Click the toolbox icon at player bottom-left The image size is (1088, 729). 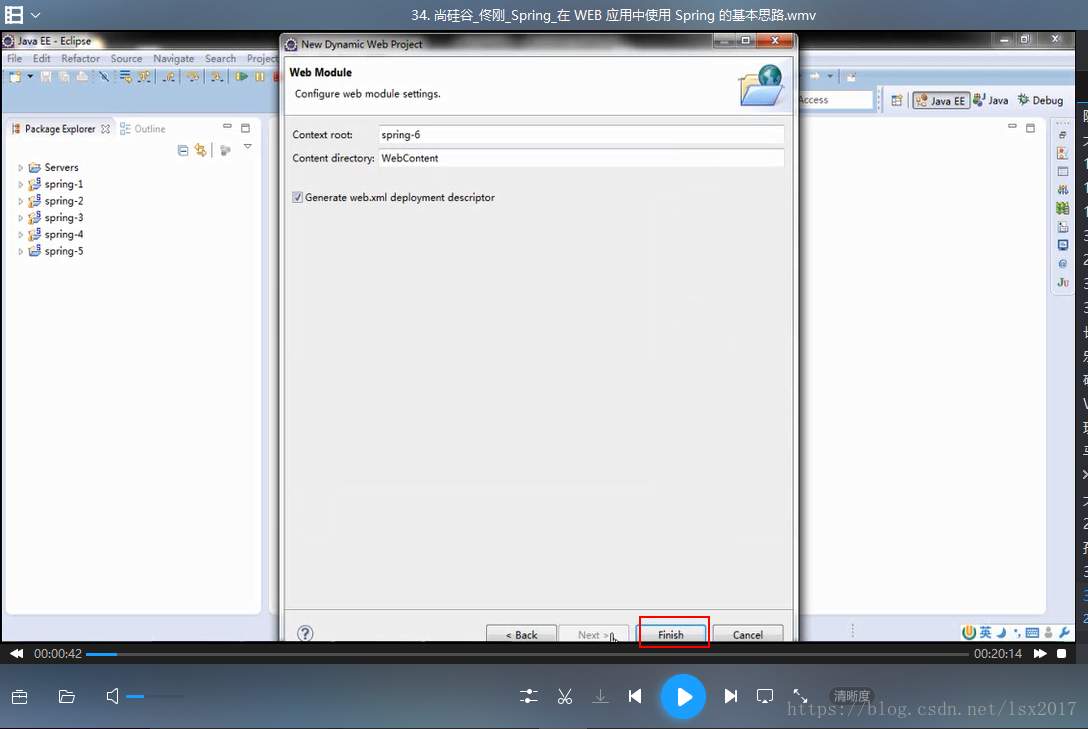(19, 696)
